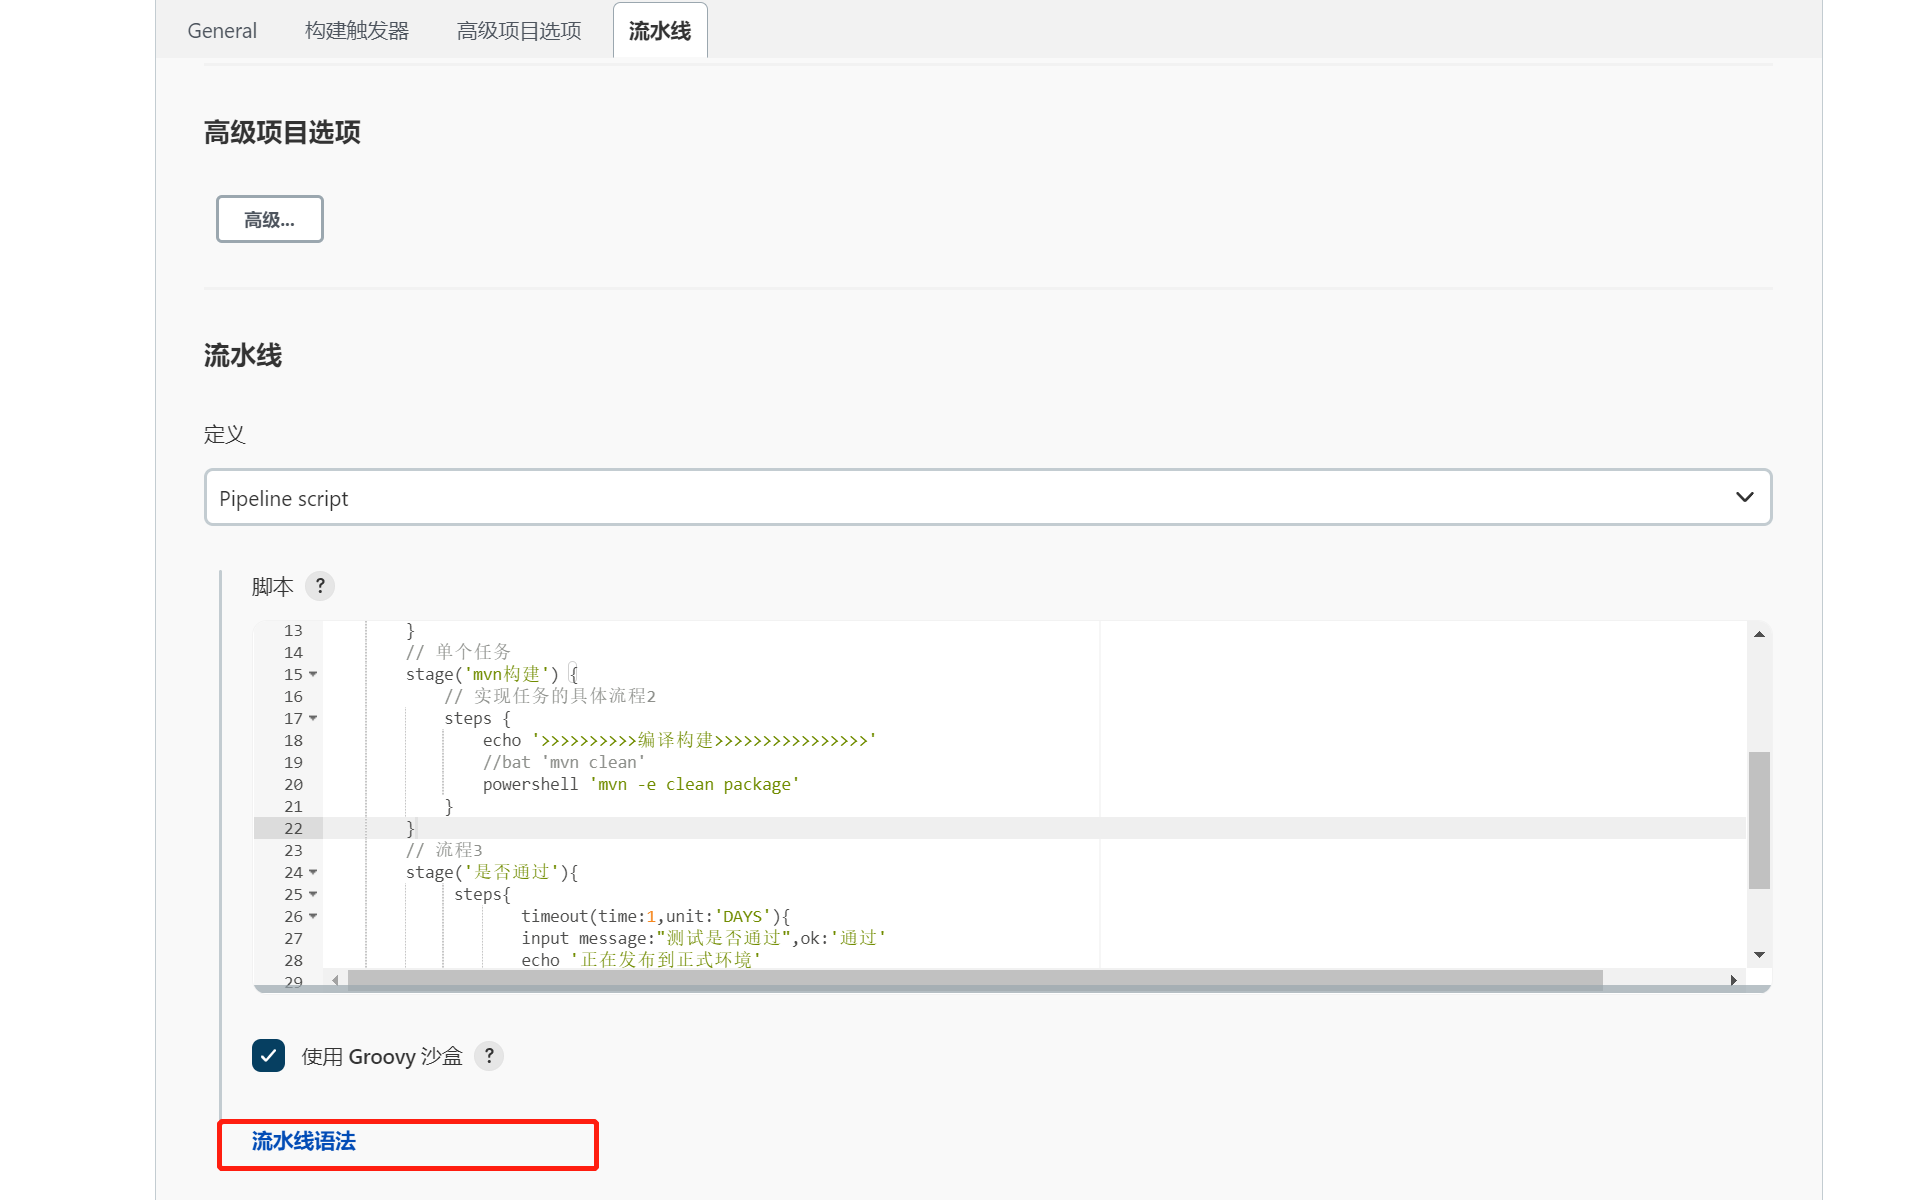Image resolution: width=1925 pixels, height=1200 pixels.
Task: Click editor vertical scrollbar up arrow
Action: 1759,634
